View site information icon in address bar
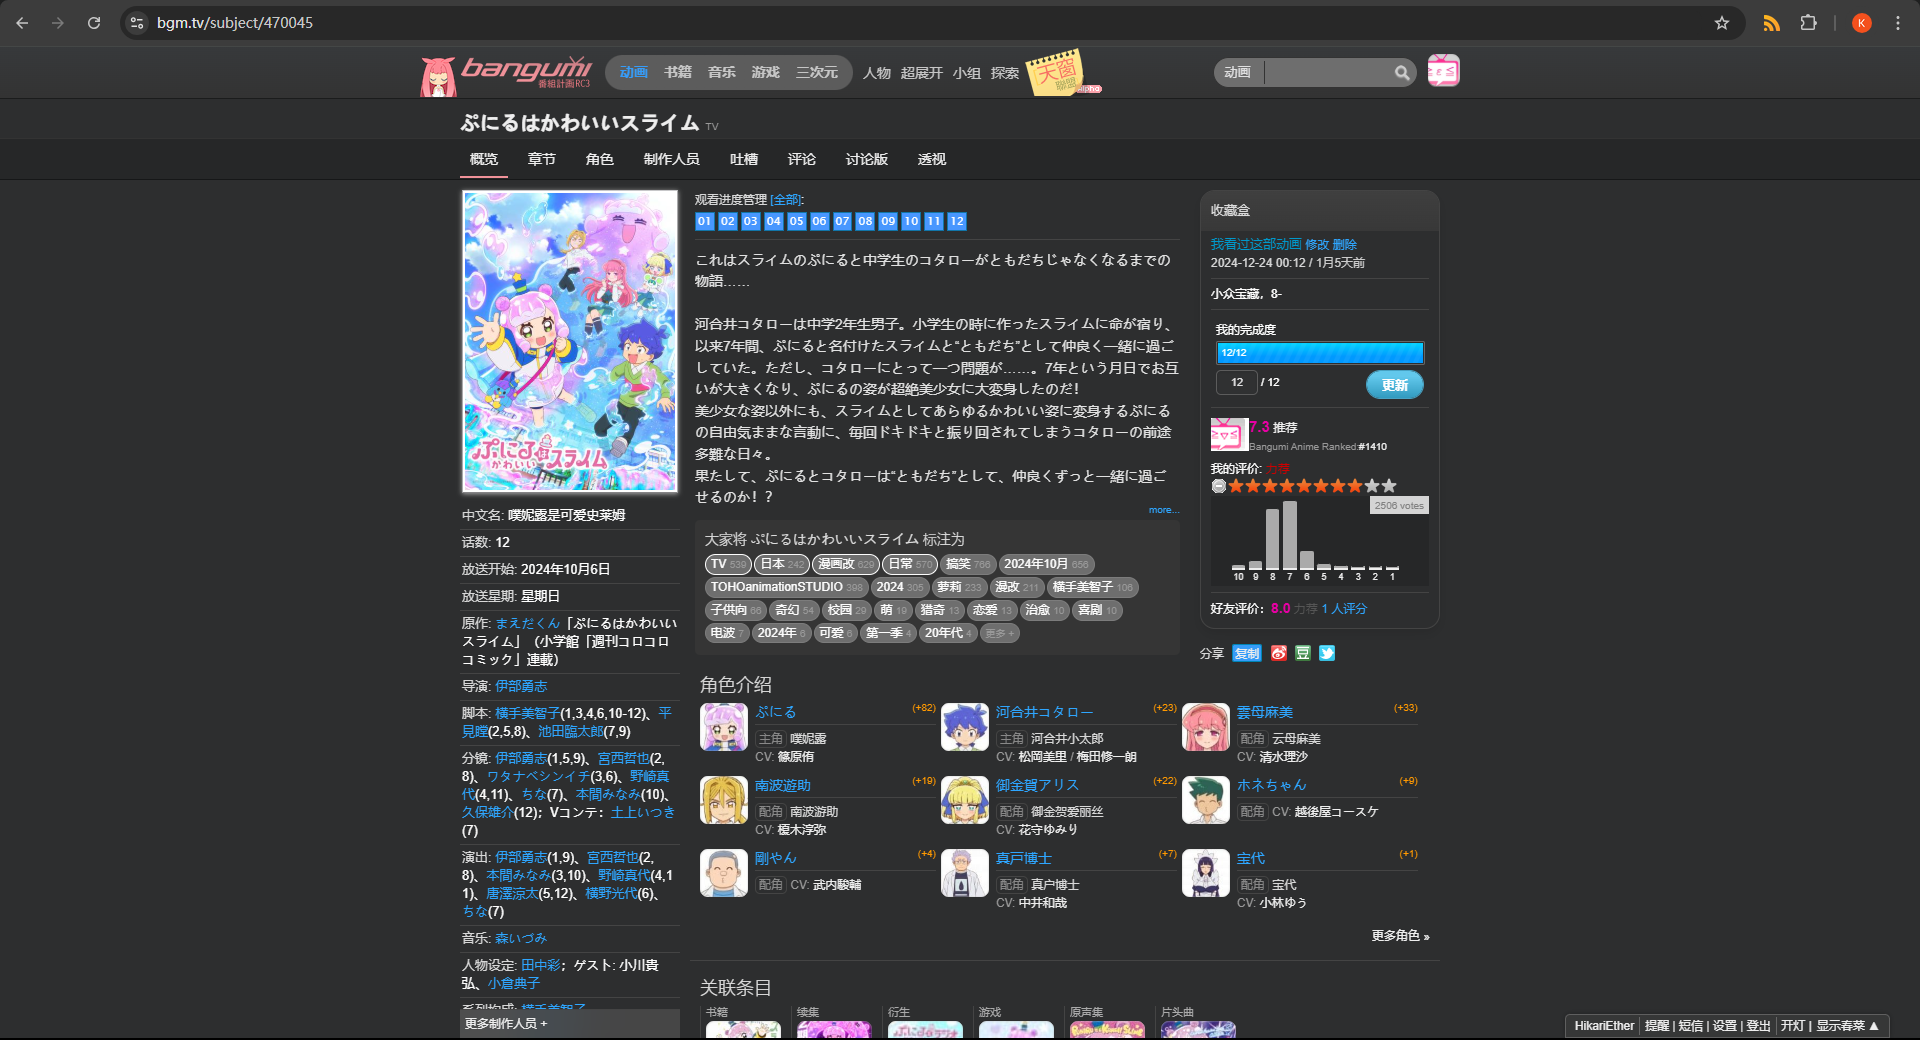Image resolution: width=1920 pixels, height=1040 pixels. pos(138,23)
